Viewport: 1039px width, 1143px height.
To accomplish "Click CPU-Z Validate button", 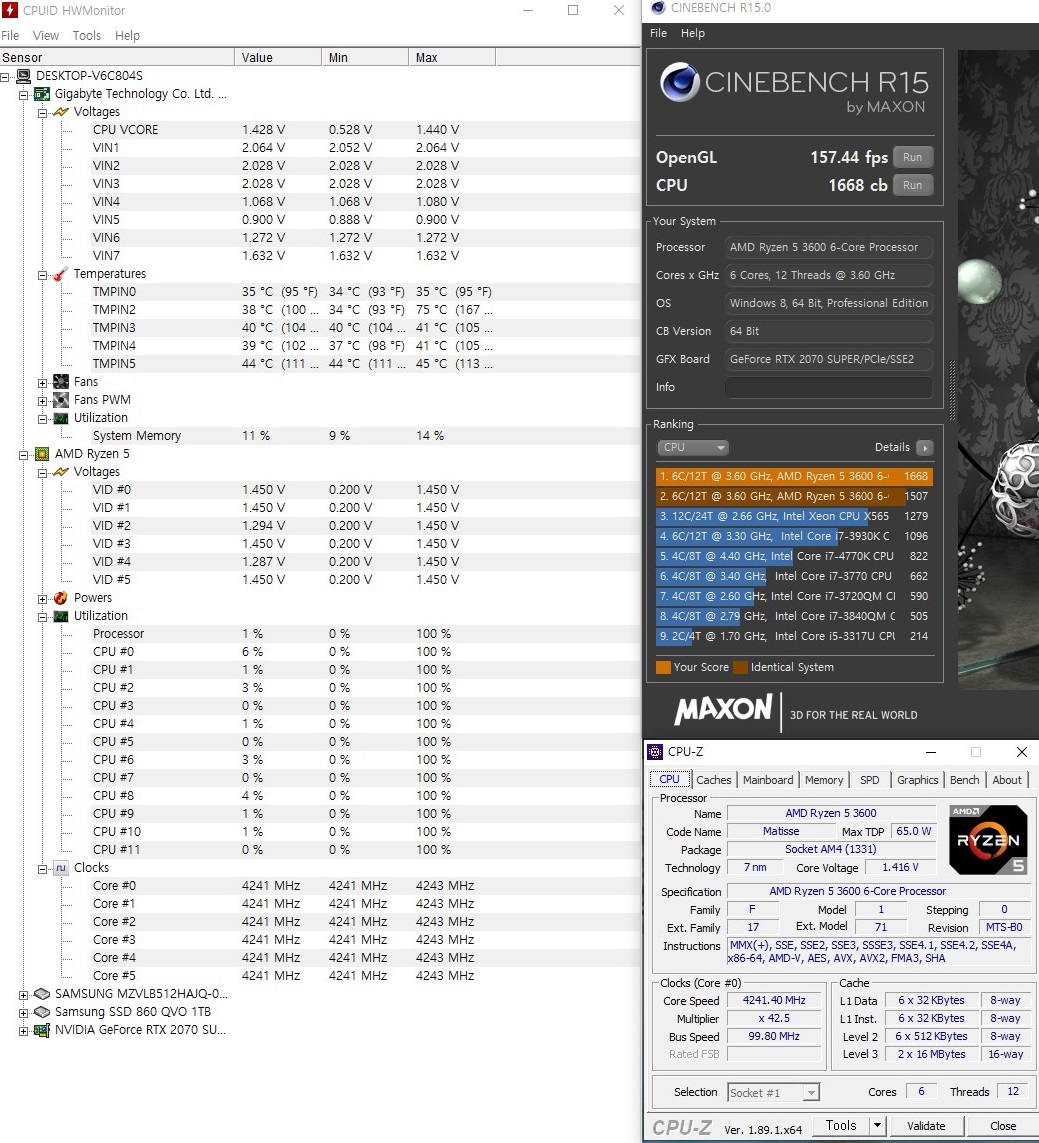I will [926, 1126].
